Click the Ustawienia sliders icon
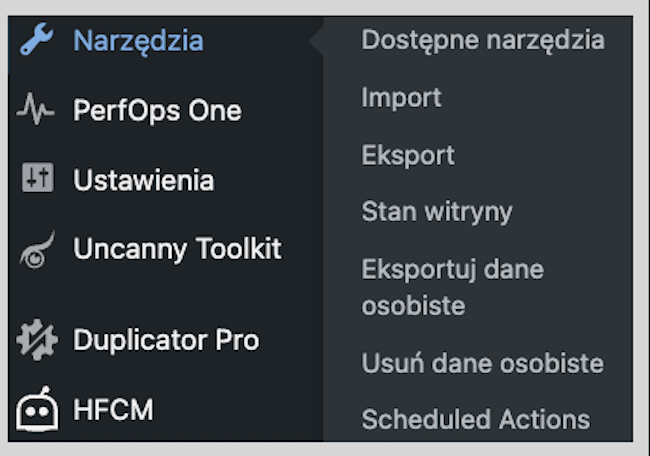This screenshot has height=456, width=650. click(37, 180)
